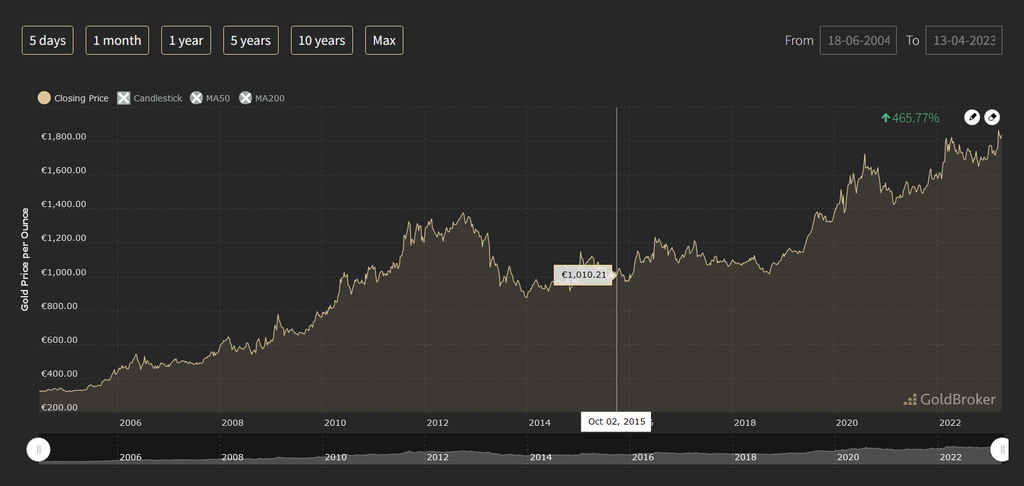
Task: Open the To date field
Action: 963,41
